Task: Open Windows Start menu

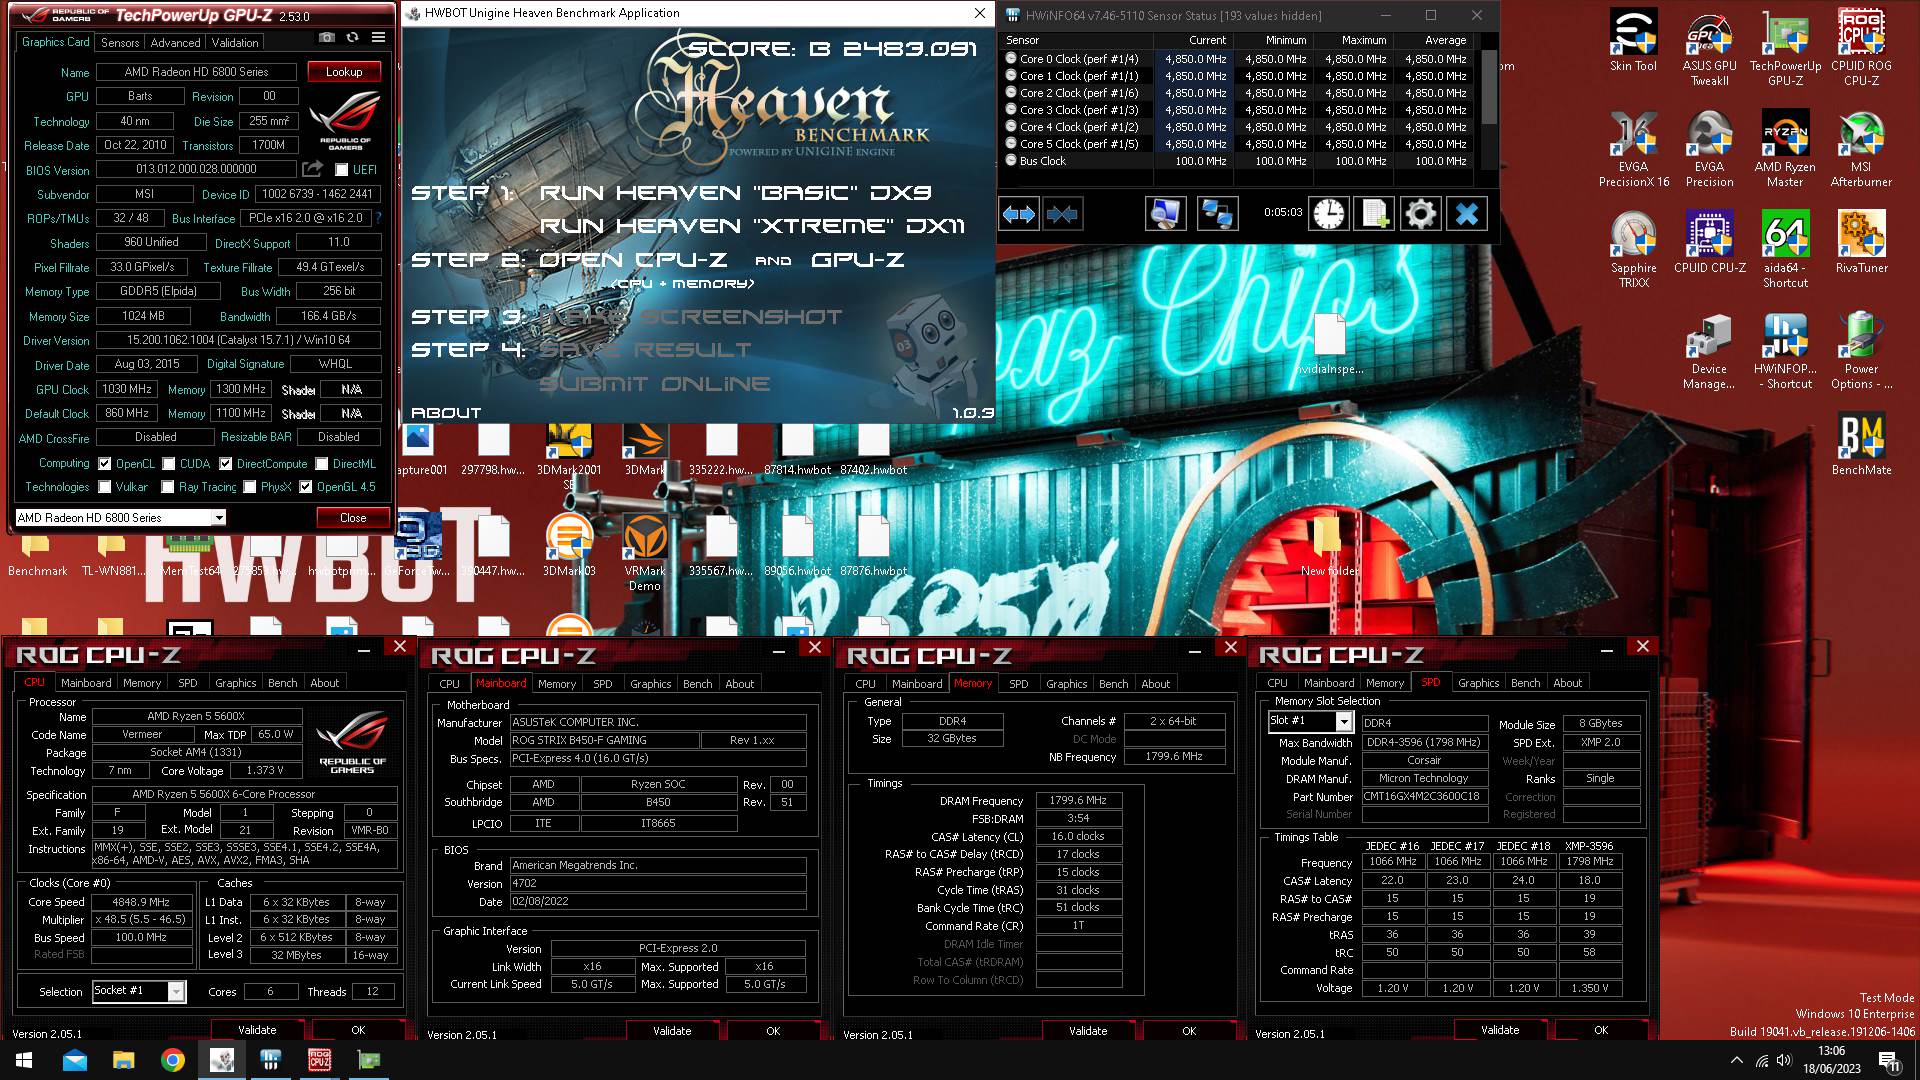Action: pyautogui.click(x=24, y=1060)
